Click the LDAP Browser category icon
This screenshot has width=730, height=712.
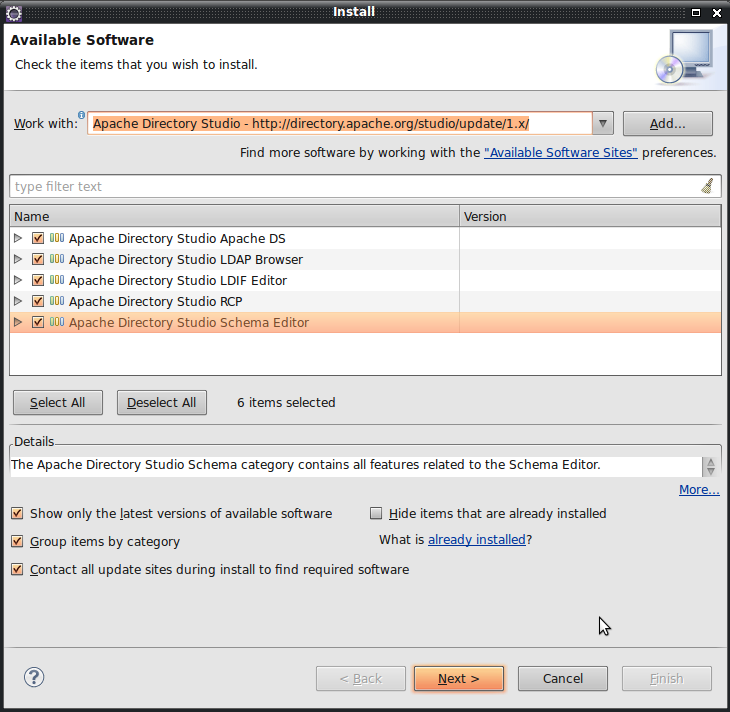(57, 260)
